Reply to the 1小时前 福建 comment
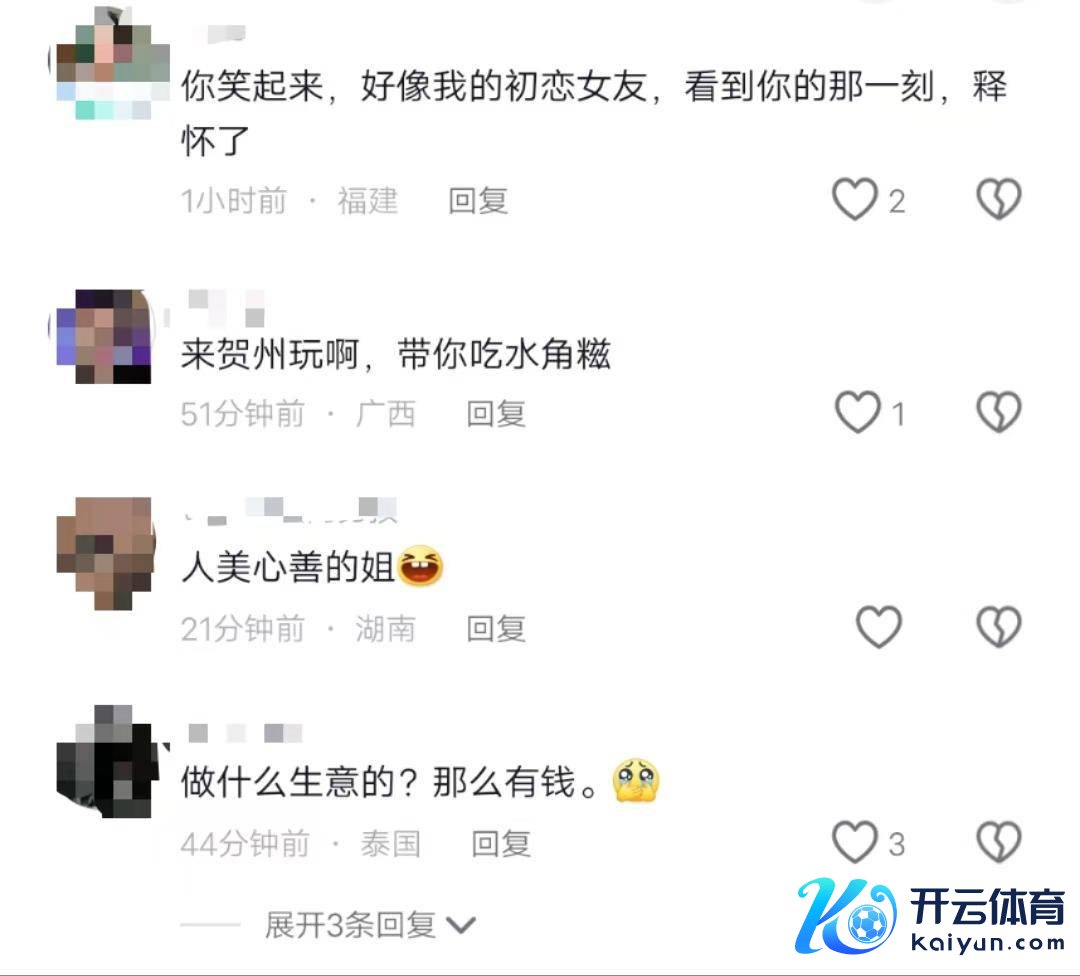The width and height of the screenshot is (1080, 976). pyautogui.click(x=478, y=201)
